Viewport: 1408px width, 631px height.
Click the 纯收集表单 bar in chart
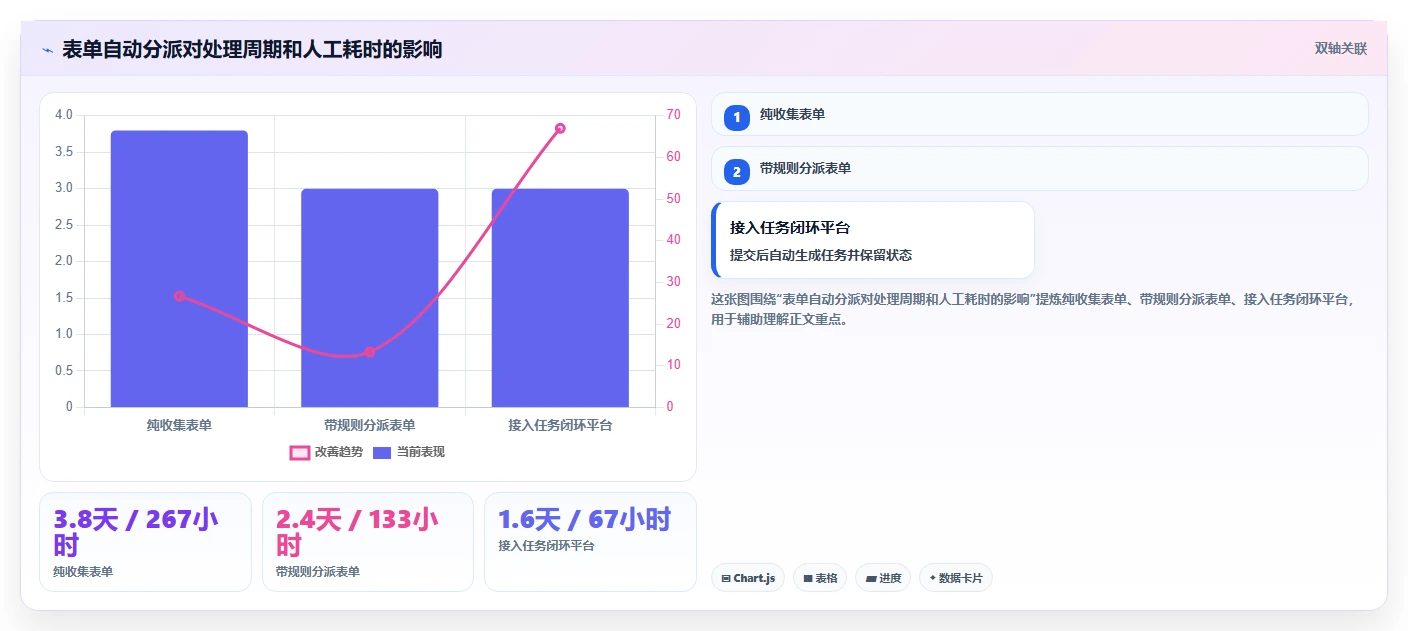click(x=179, y=269)
